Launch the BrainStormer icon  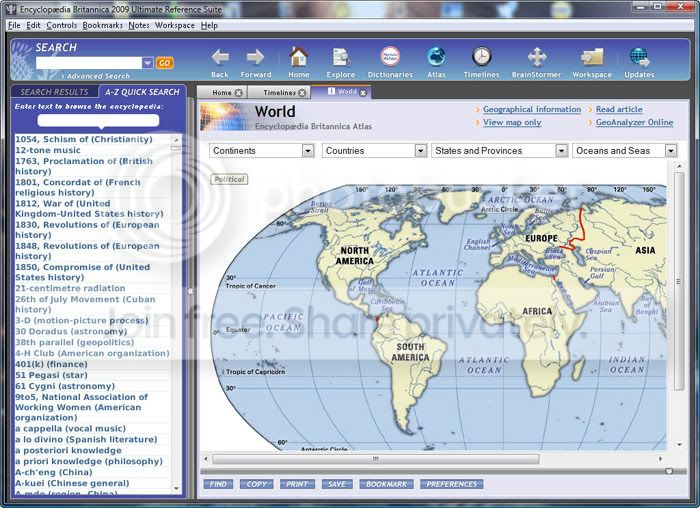pos(537,57)
